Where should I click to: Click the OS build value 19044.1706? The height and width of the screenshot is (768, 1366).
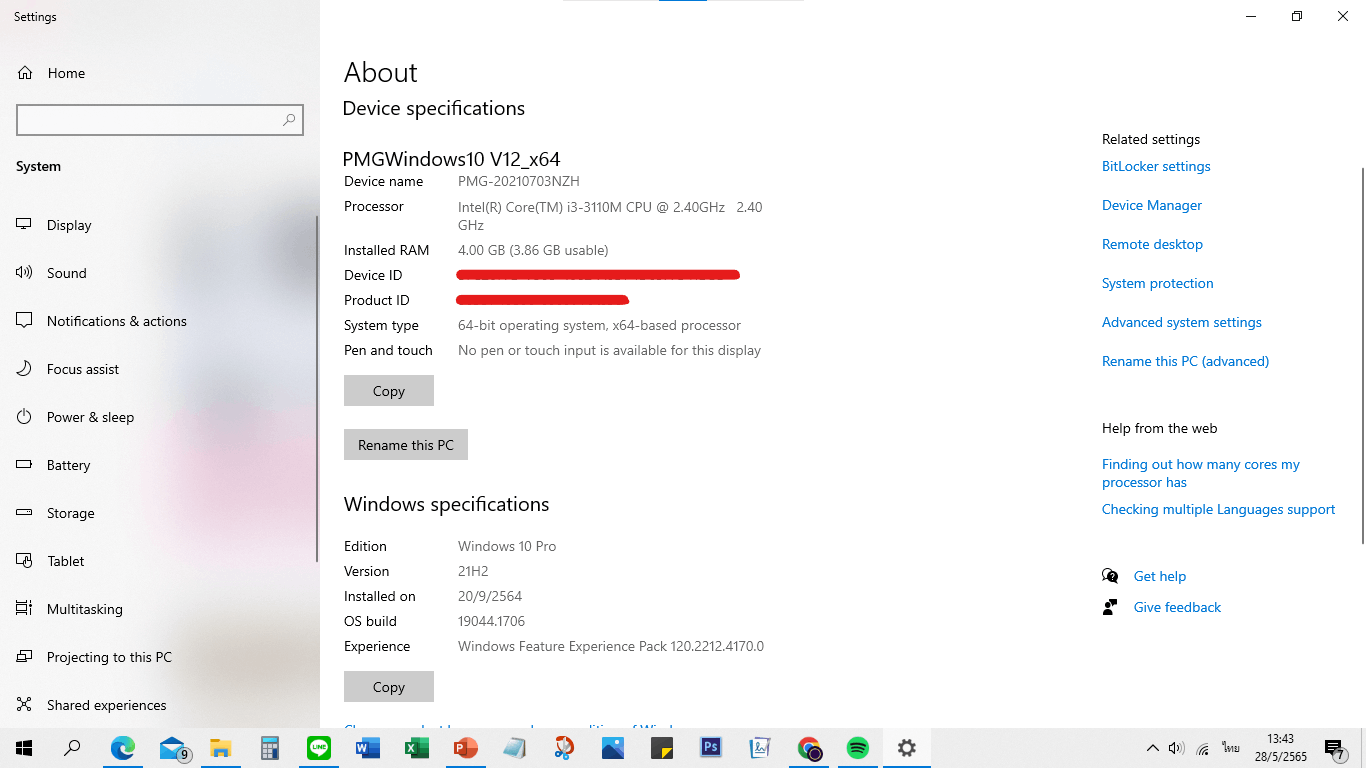491,621
